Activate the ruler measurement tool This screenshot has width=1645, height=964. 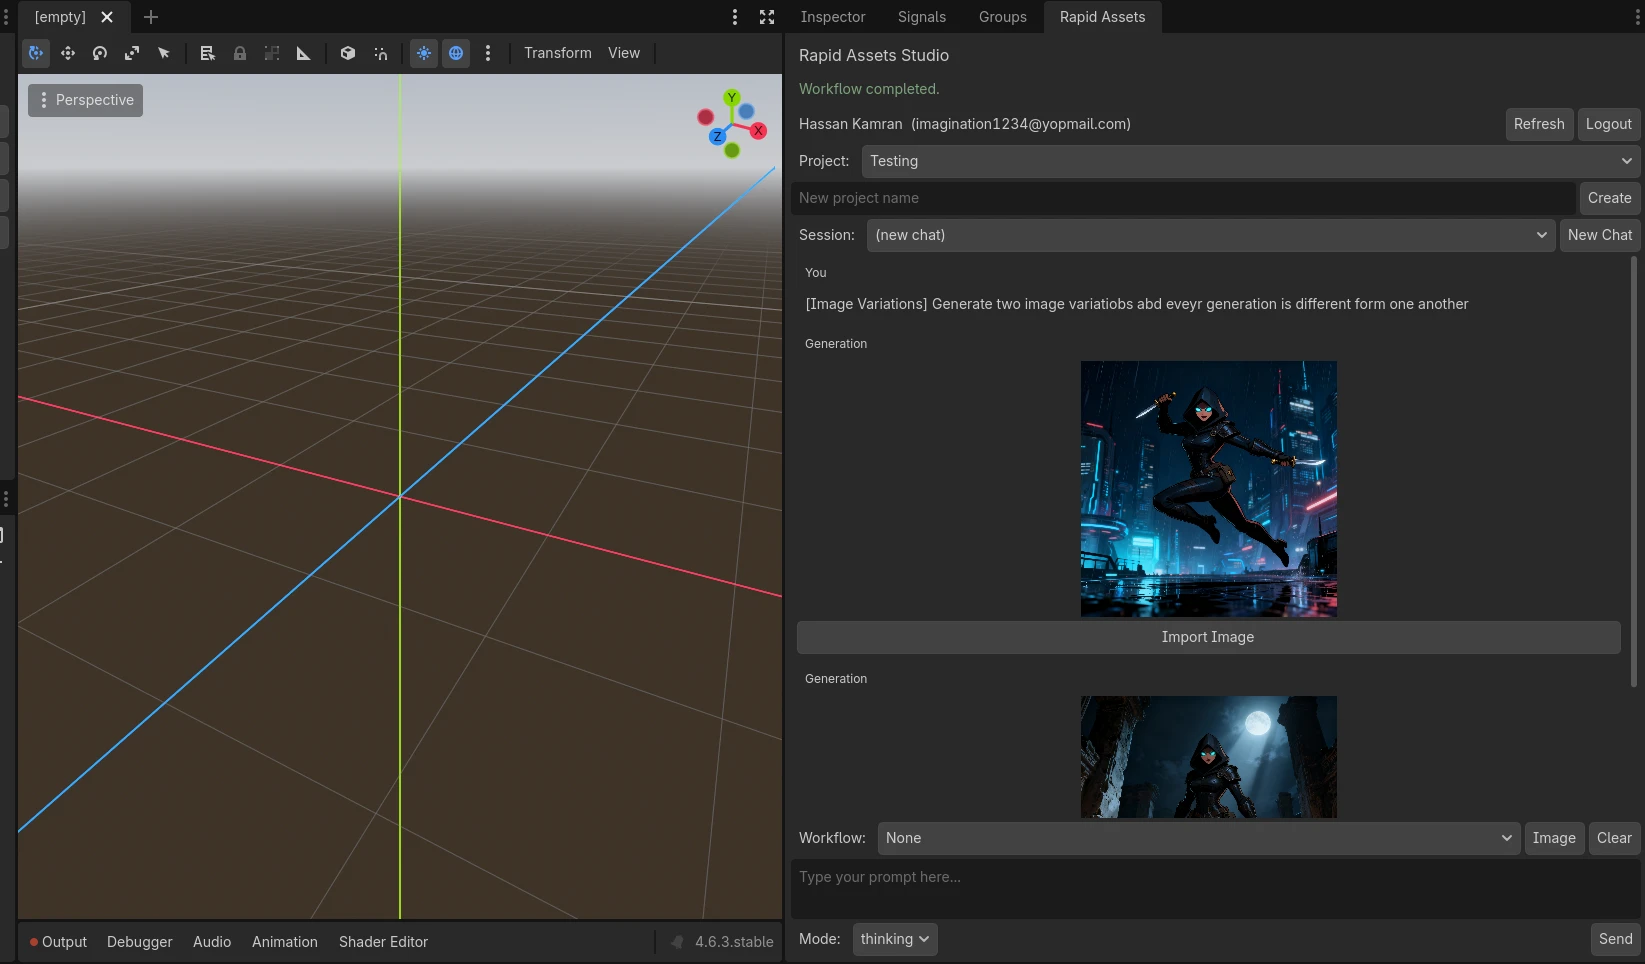pyautogui.click(x=303, y=53)
